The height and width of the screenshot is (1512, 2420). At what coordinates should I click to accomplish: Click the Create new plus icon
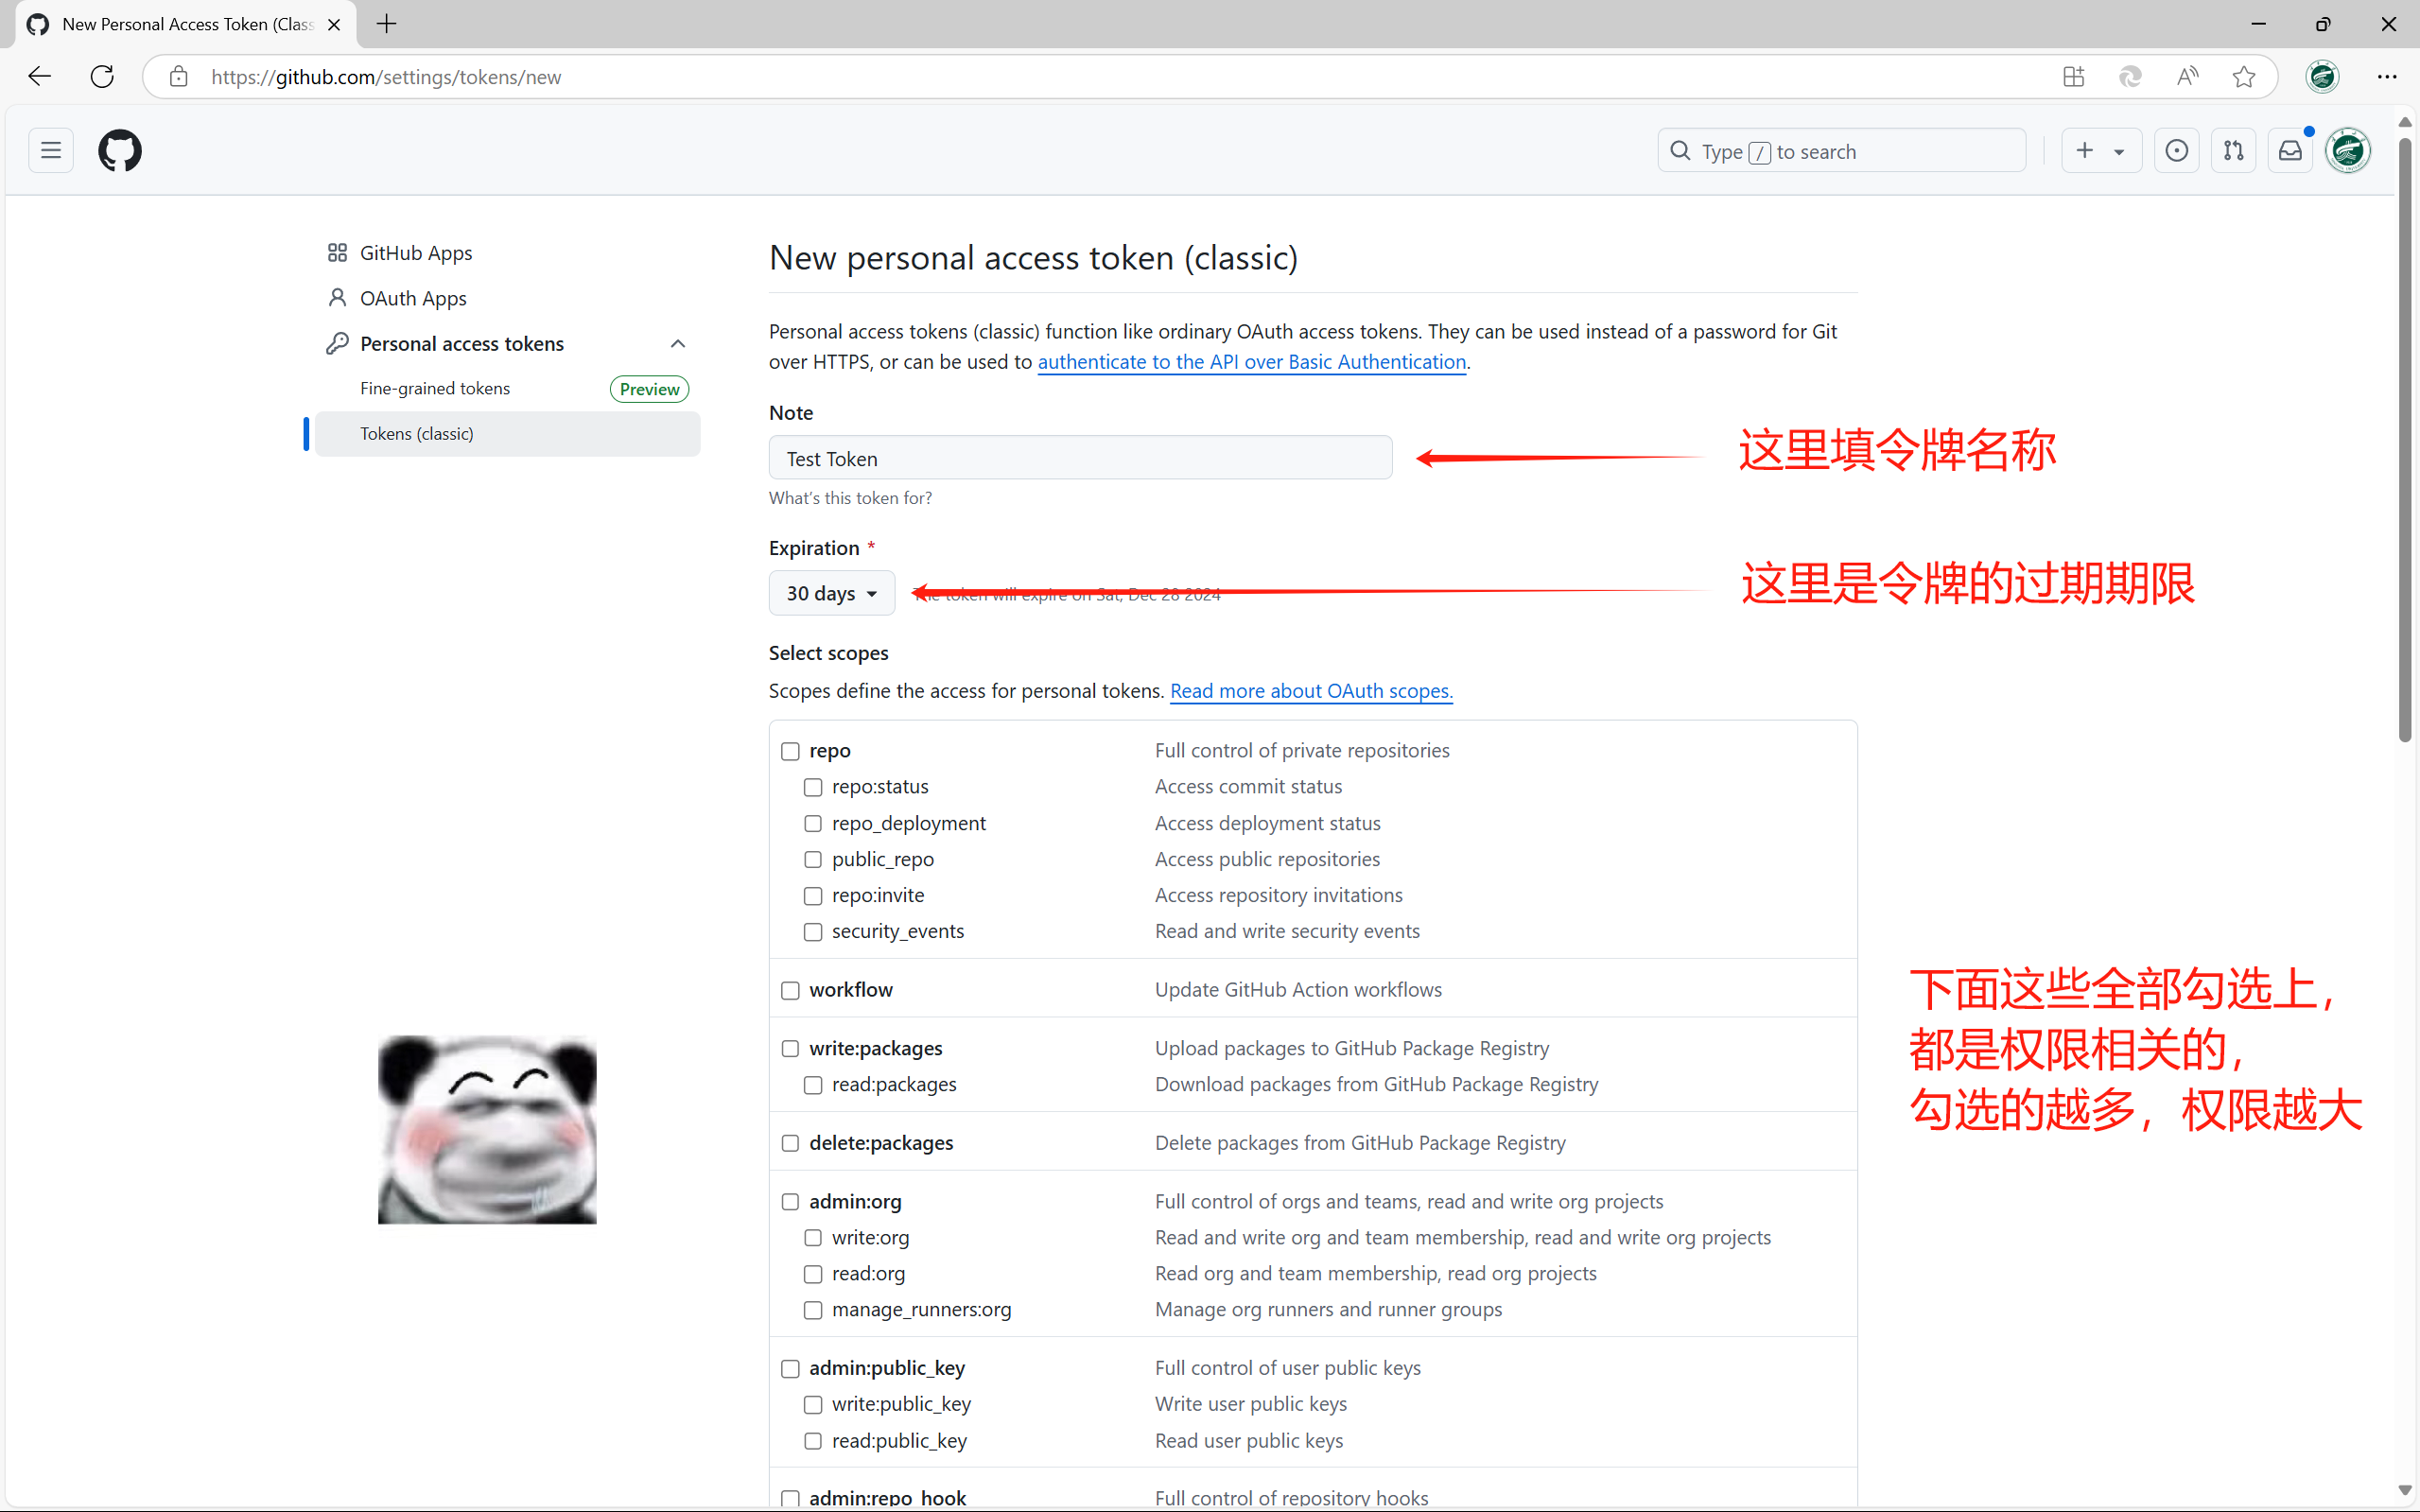point(2085,151)
